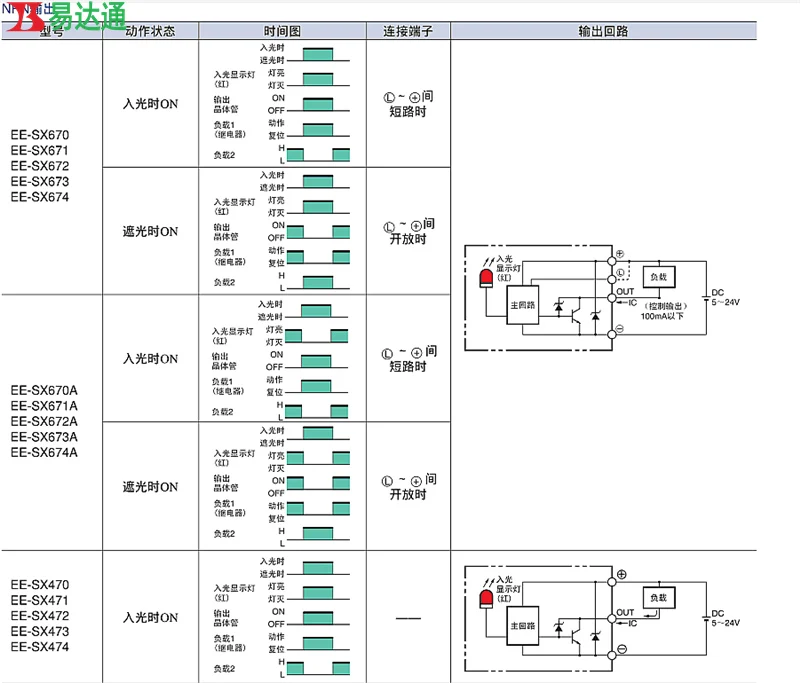Viewport: 800px width, 683px height.
Task: Click 入光时ON in the EE-SX670A group
Action: click(x=151, y=359)
